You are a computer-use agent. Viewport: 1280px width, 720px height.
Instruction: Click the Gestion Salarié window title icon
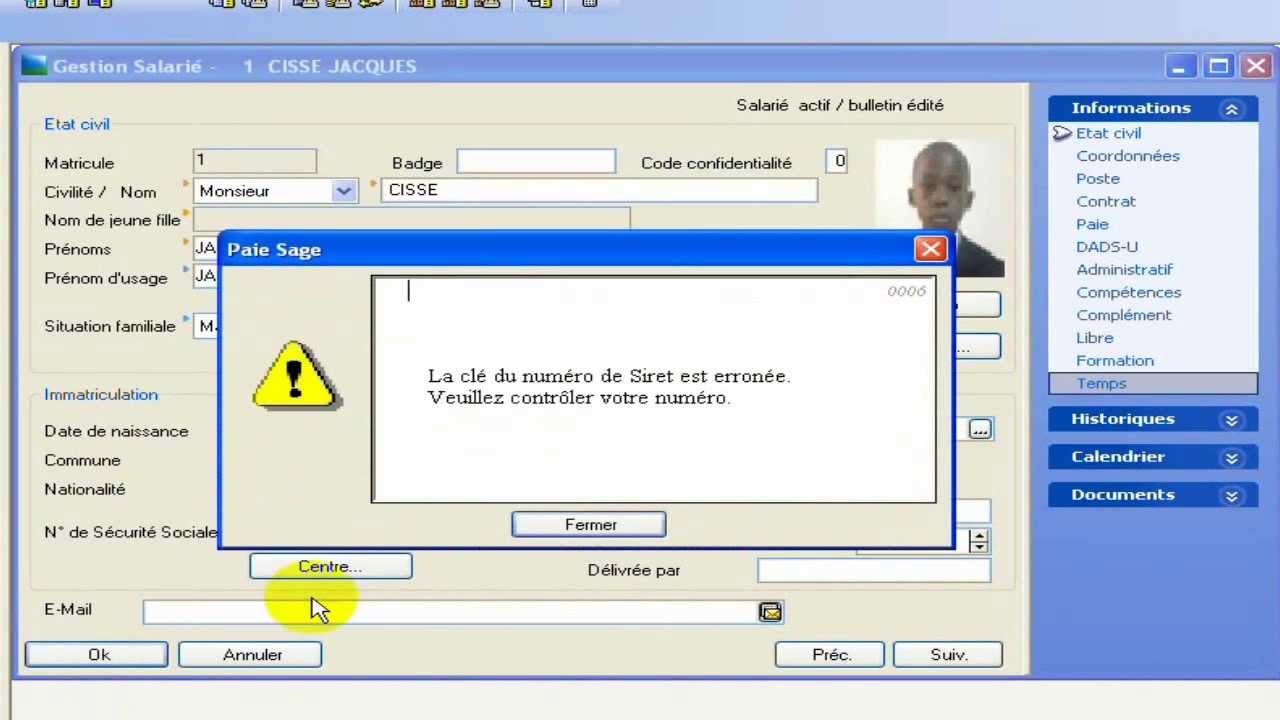point(34,66)
